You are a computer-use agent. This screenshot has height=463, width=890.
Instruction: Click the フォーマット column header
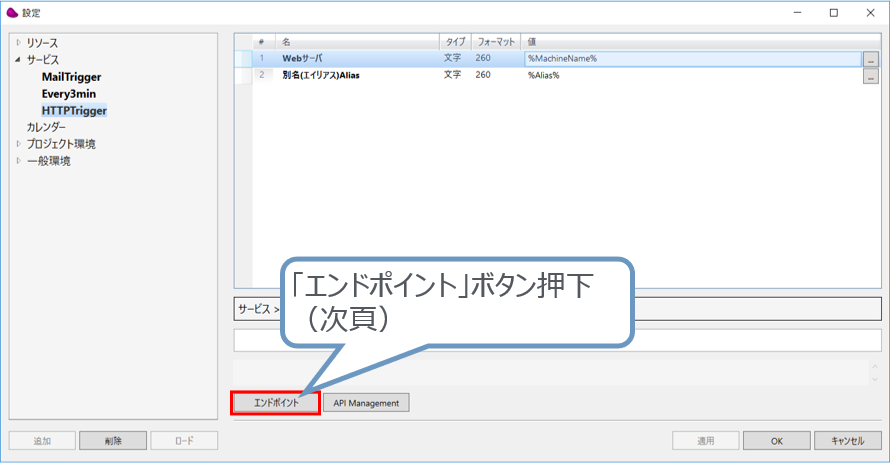point(496,42)
